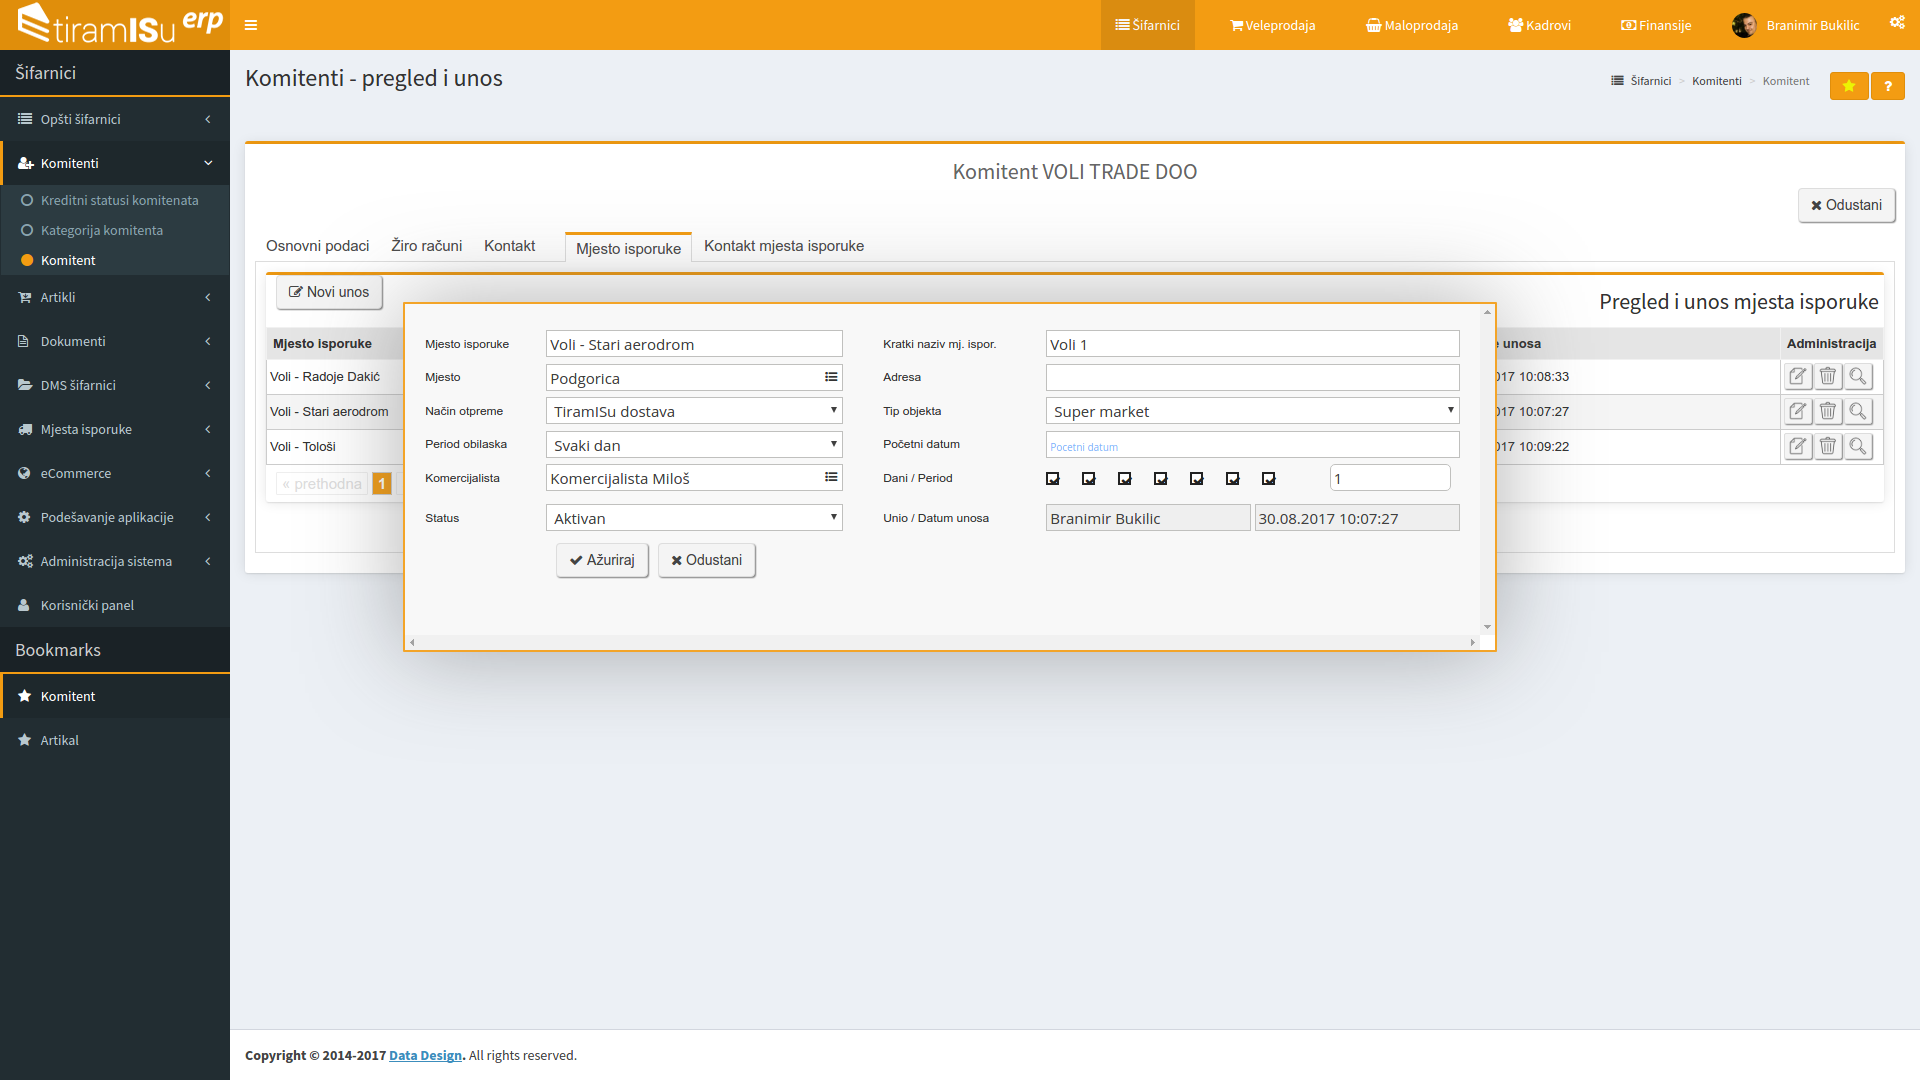Click the Branimir Bukilic avatar picture

(1744, 25)
